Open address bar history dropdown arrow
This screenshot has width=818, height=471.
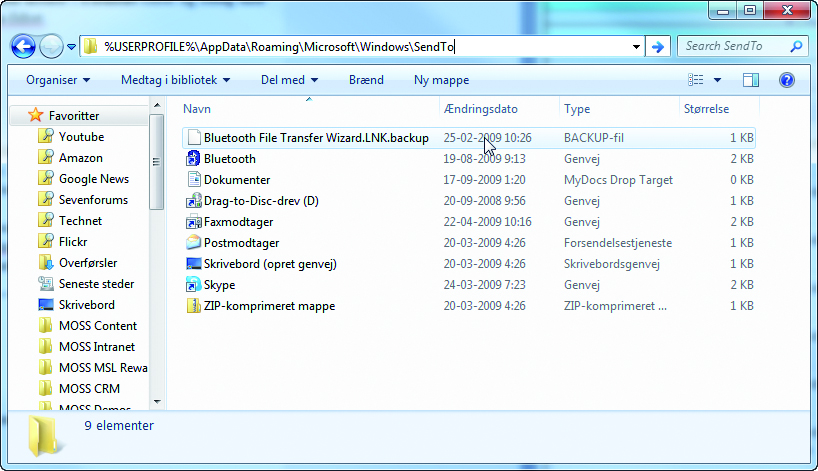click(636, 46)
